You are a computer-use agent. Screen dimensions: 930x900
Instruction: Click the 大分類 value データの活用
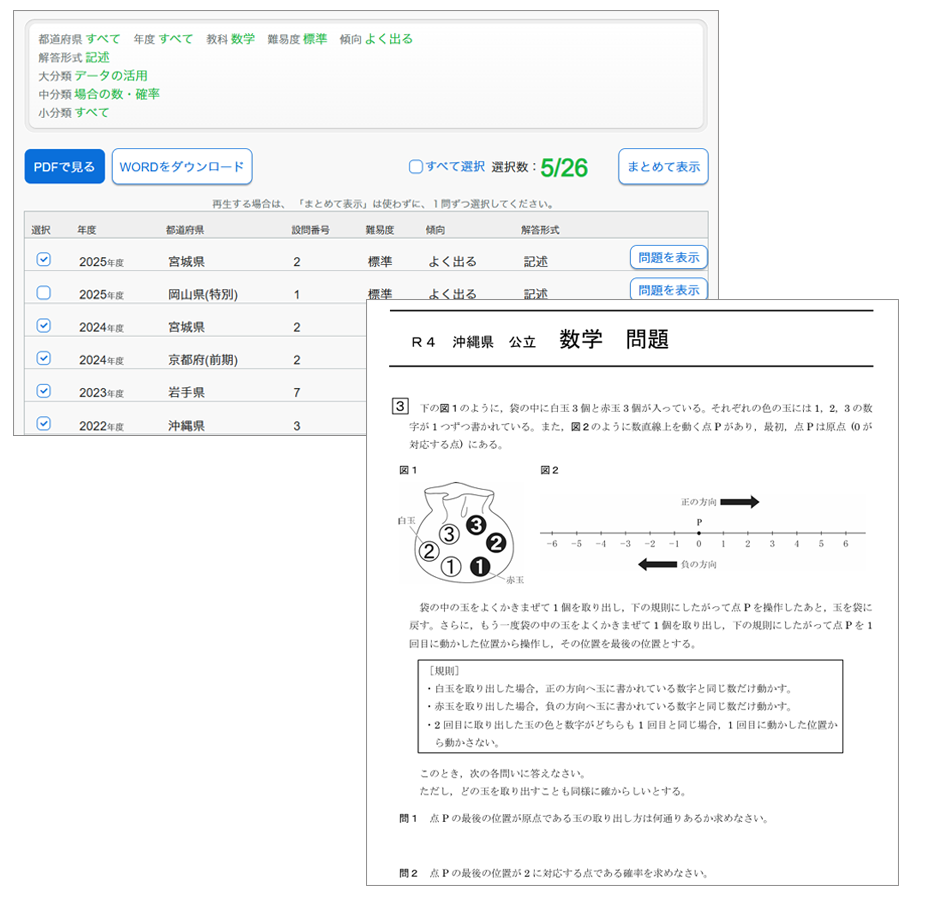tap(111, 76)
